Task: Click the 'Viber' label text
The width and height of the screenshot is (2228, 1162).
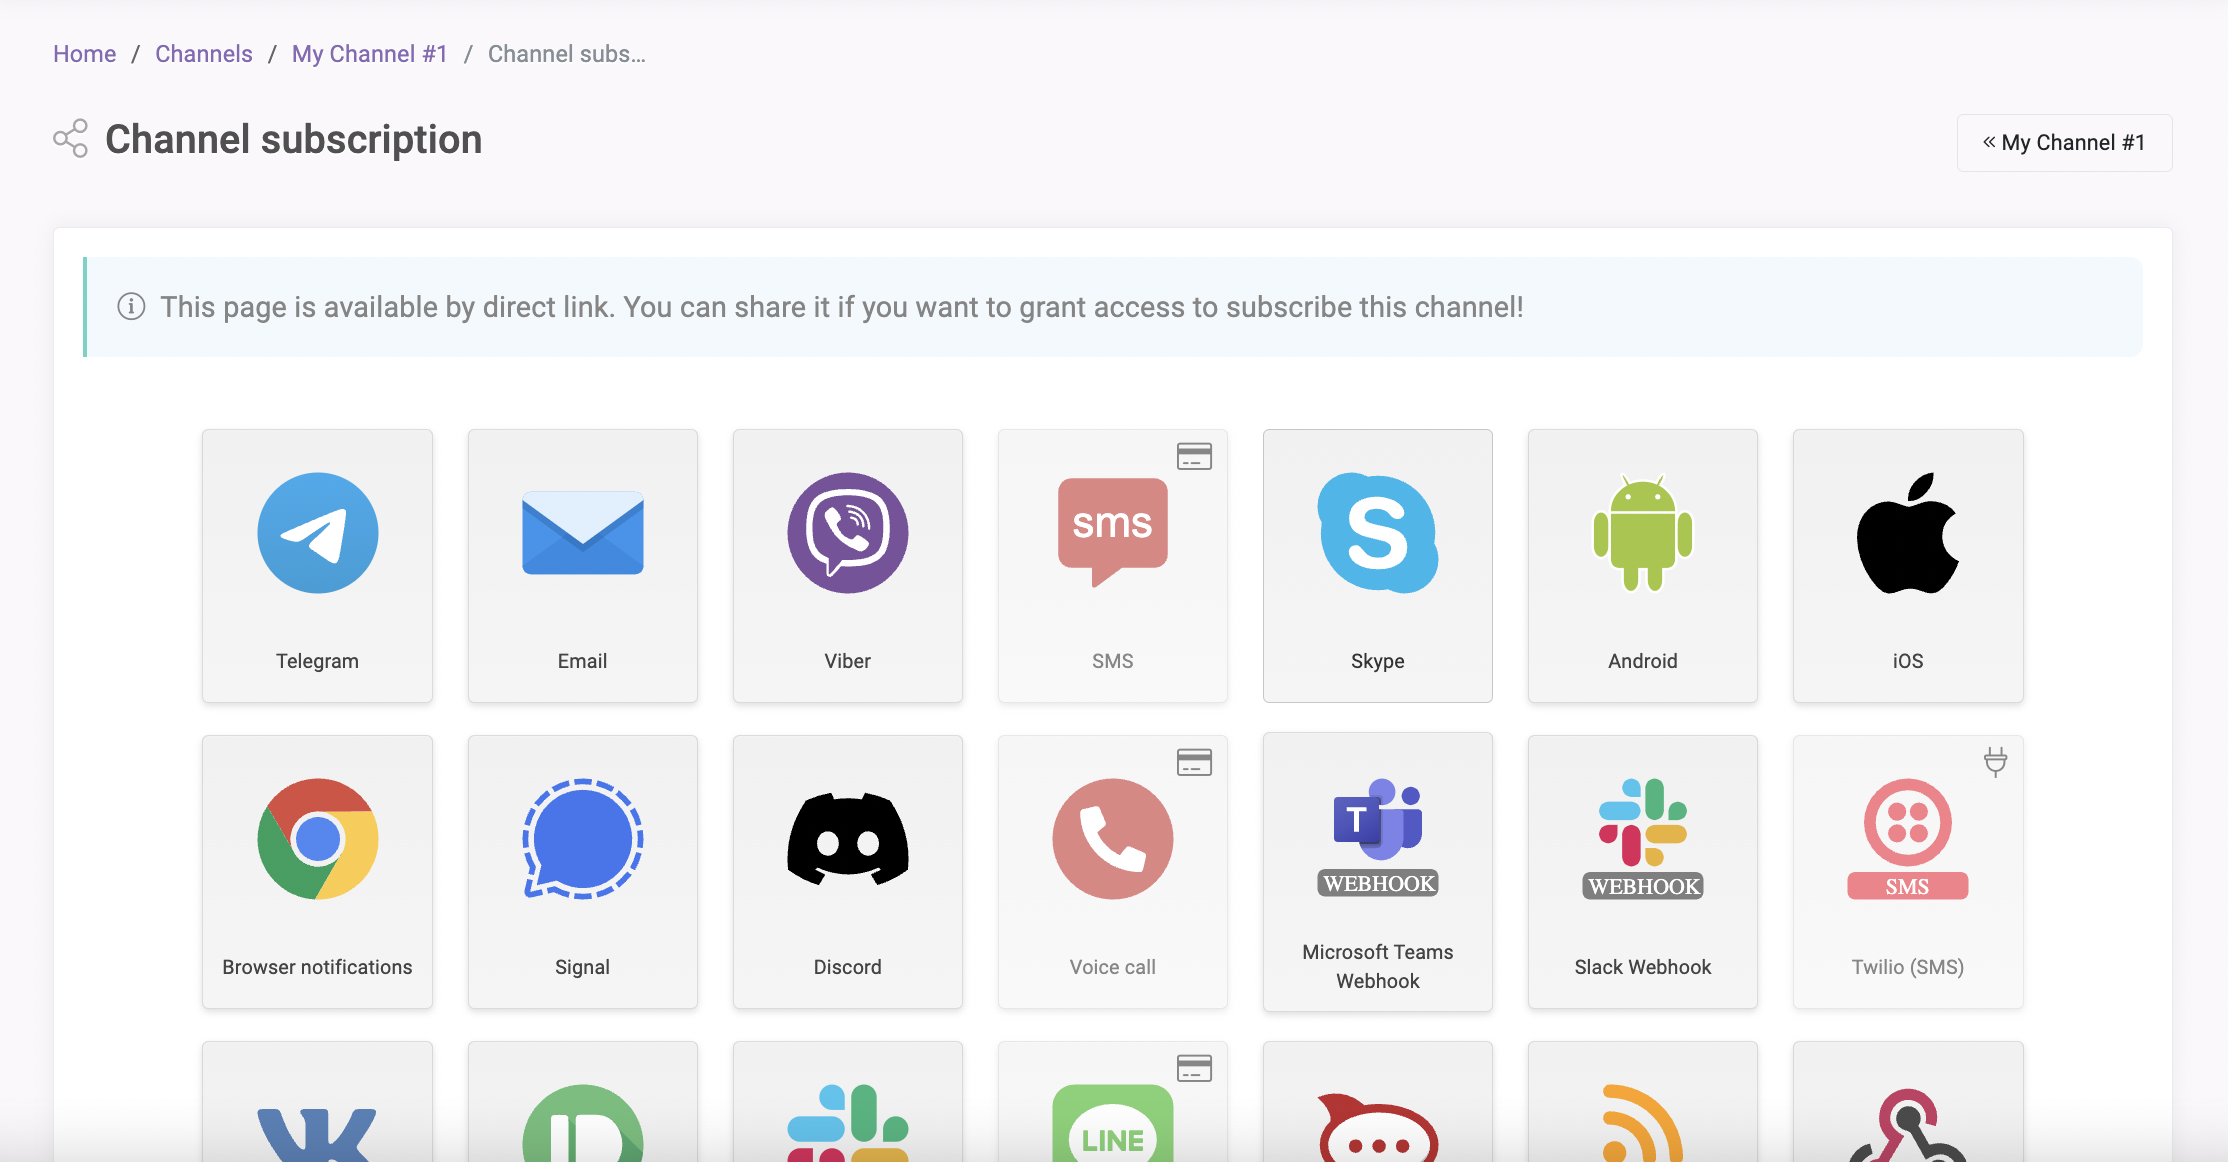Action: (x=847, y=661)
